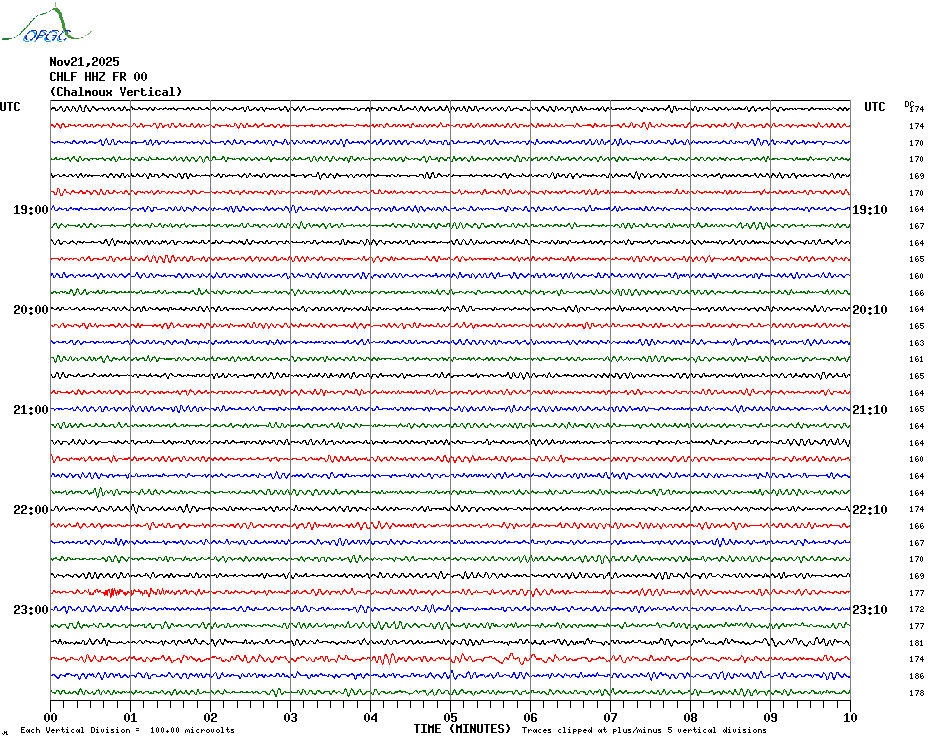Click the 07 minute axis label
The image size is (930, 744).
click(x=611, y=717)
